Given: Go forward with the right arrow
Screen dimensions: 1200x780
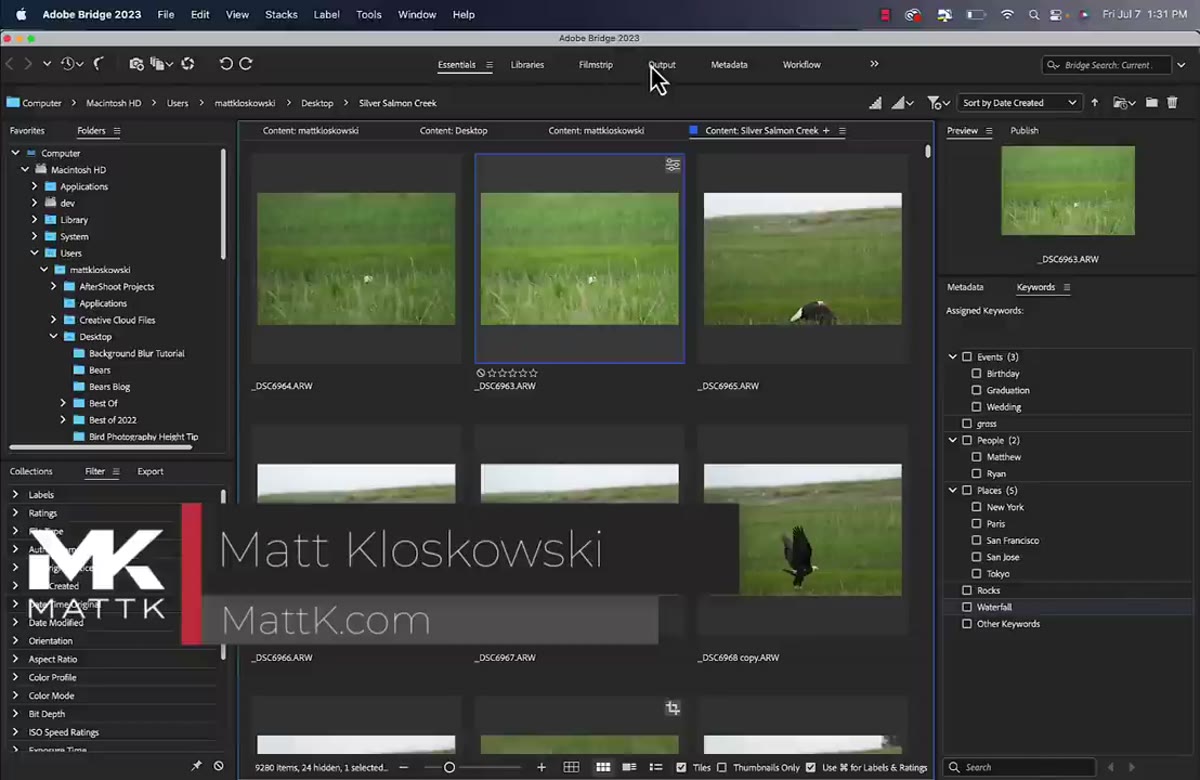Looking at the screenshot, I should point(28,64).
